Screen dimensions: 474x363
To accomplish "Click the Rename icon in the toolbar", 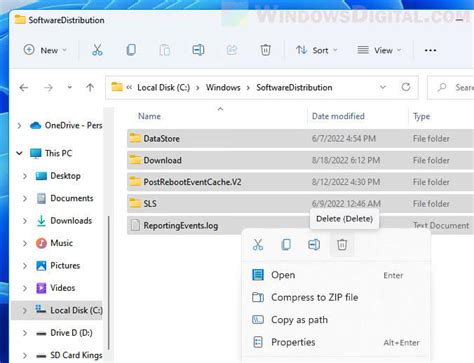I will (198, 50).
